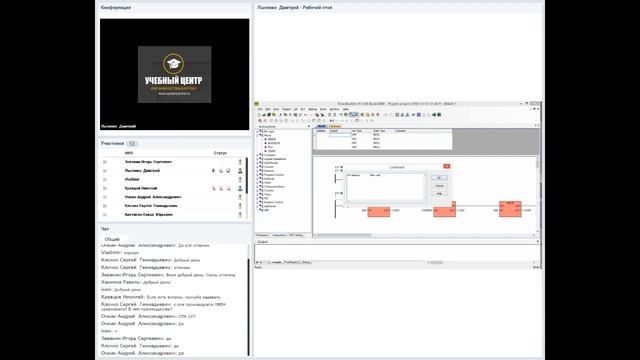Mute Лысенко Дмитрий's microphone icon

213,171
